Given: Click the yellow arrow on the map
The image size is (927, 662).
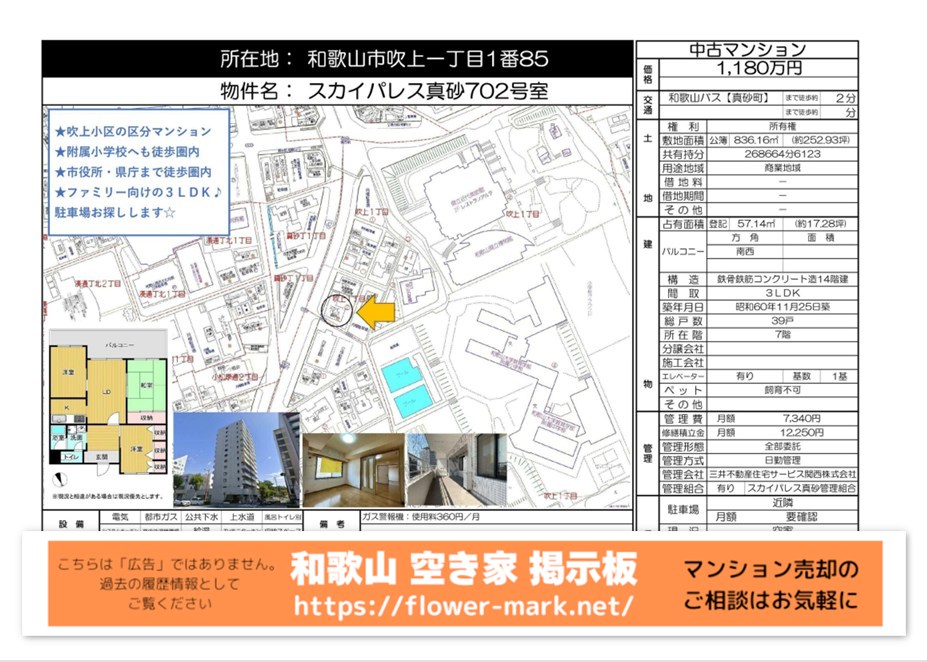Looking at the screenshot, I should [377, 311].
